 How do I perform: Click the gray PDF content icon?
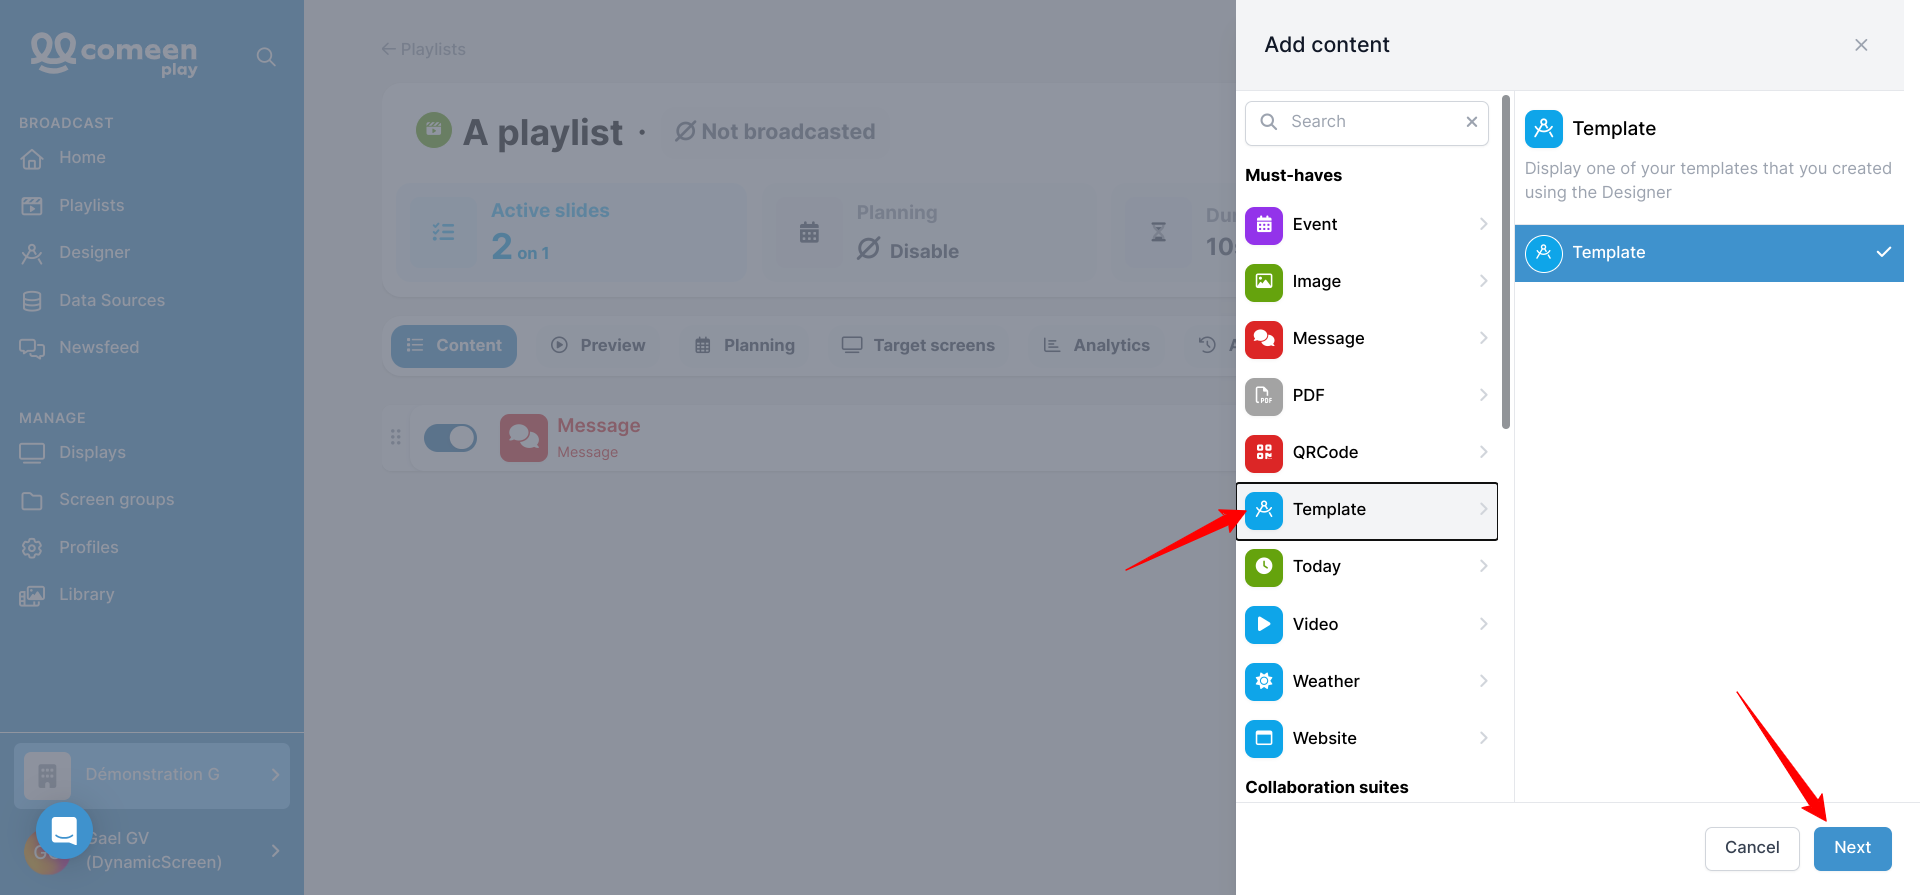[1264, 396]
